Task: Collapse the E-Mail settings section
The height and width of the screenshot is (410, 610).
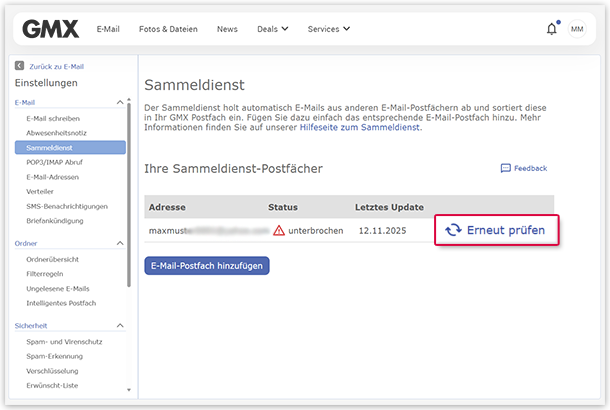Action: coord(120,102)
